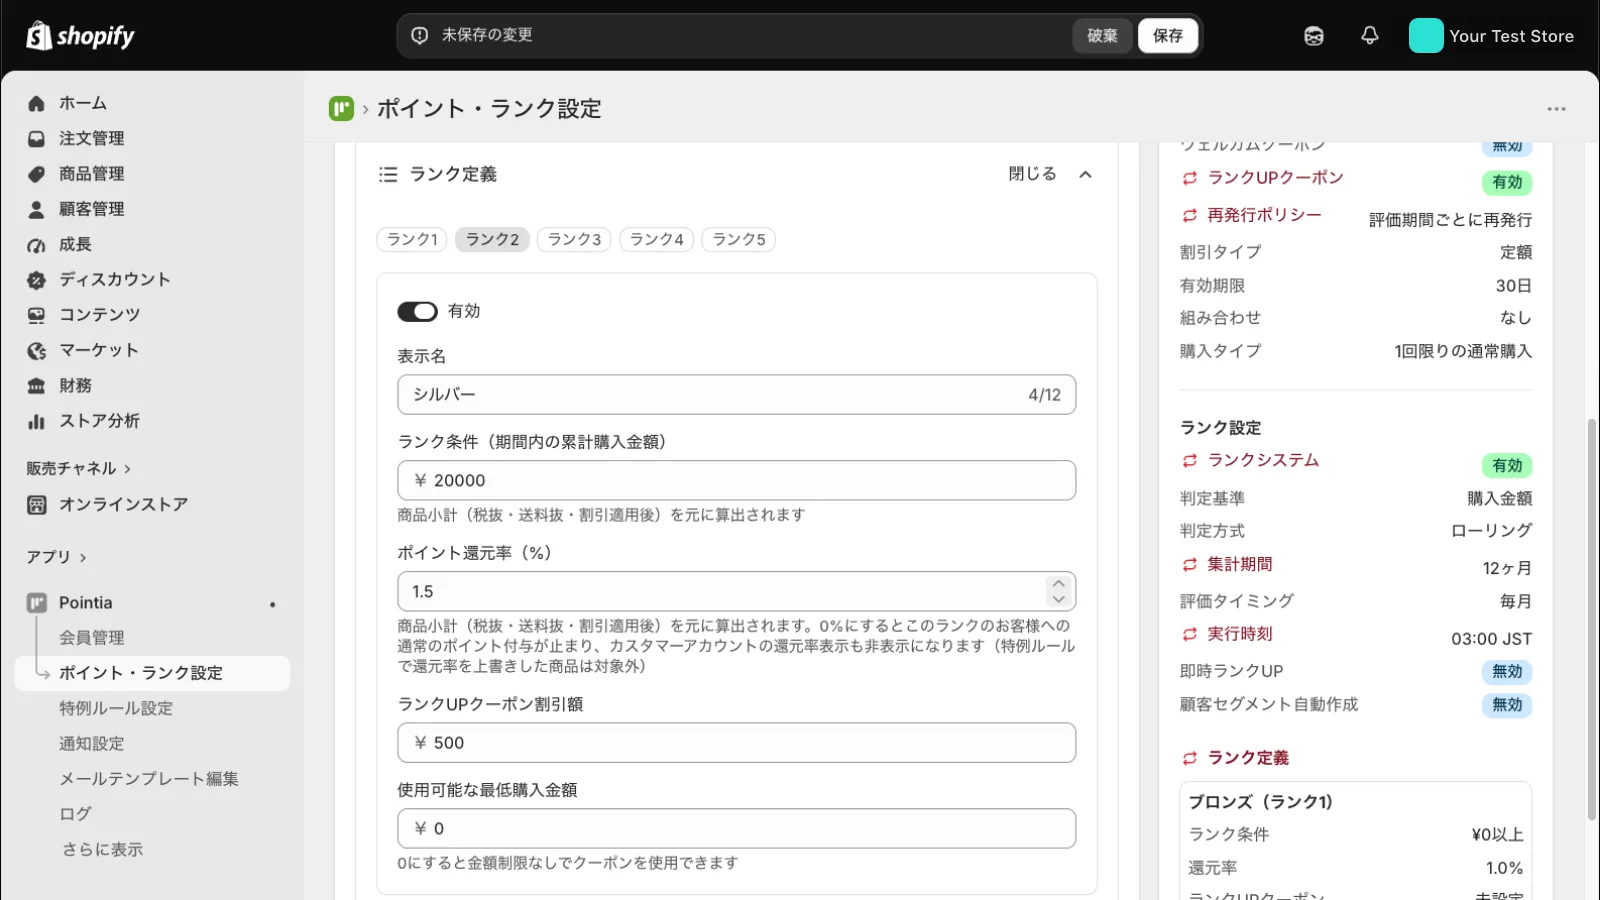Open ストア分析 analytics icon
This screenshot has width=1600, height=900.
click(37, 421)
